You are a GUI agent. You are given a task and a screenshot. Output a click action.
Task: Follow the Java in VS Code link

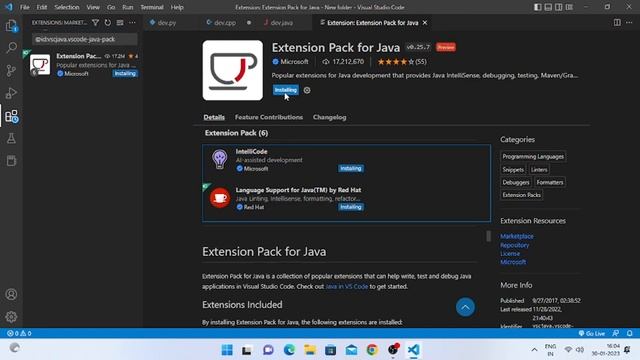[x=347, y=287]
